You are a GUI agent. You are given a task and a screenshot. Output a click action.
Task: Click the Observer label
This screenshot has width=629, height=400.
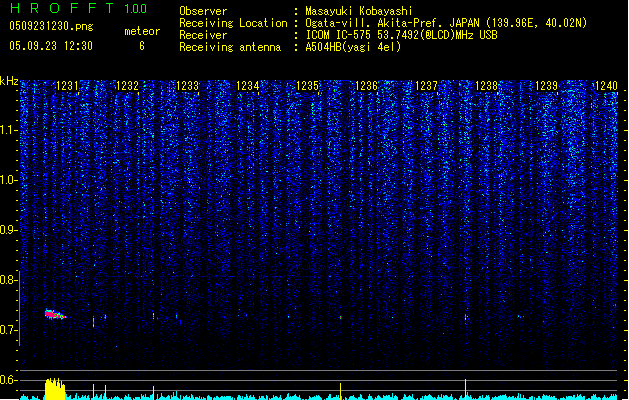coord(203,11)
